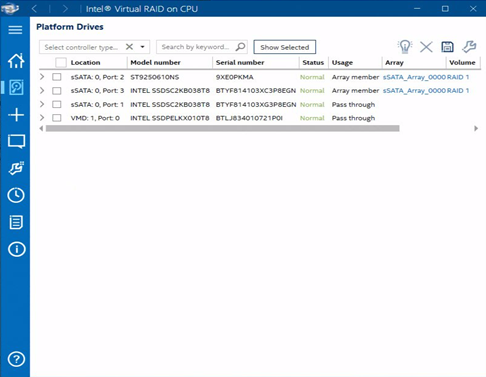This screenshot has height=377, width=486.
Task: Expand the sSATA: 0, Port: 2 row
Action: click(x=42, y=77)
